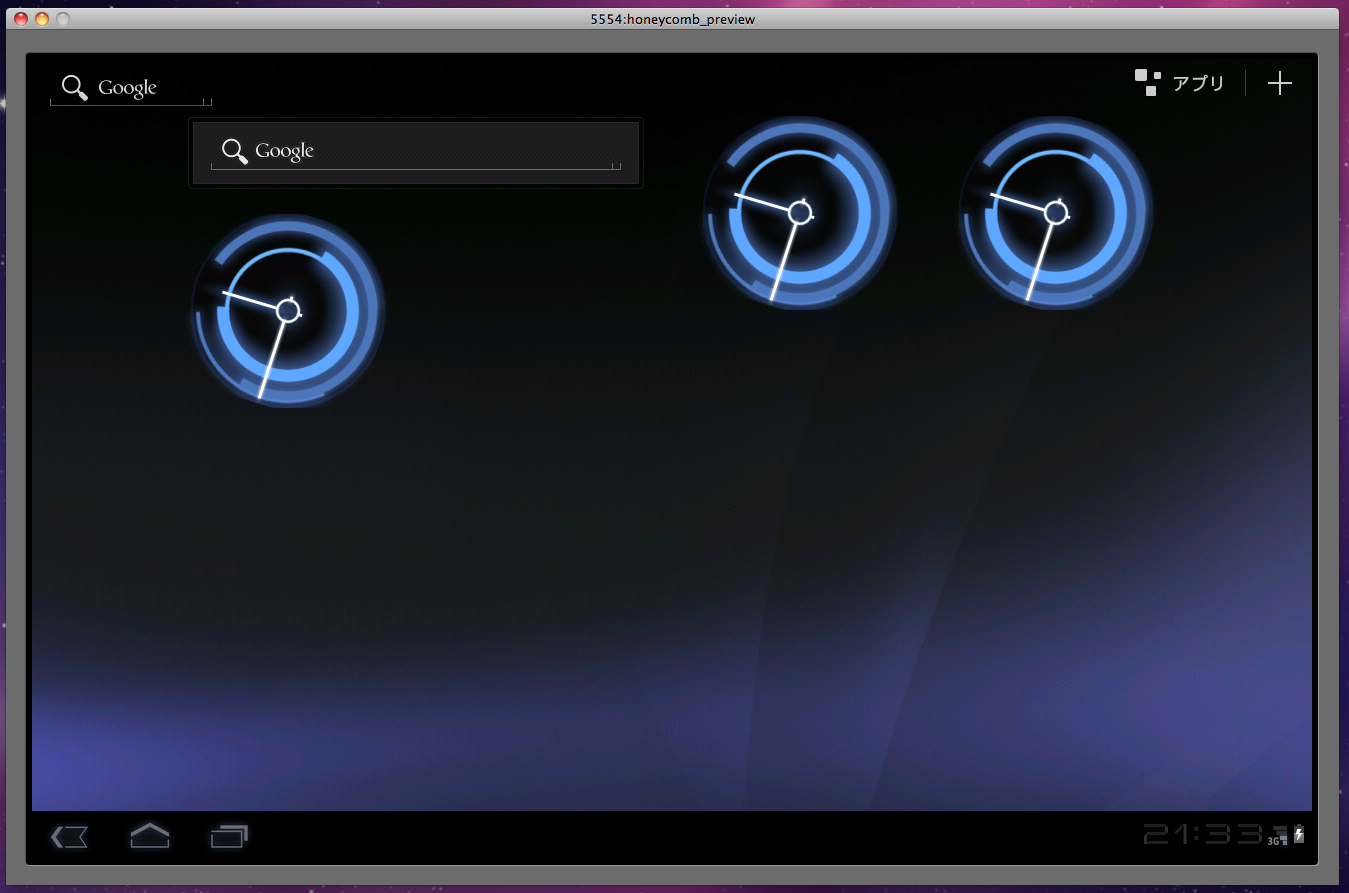Click the emulator window title bar
Viewport: 1349px width, 893px height.
(674, 18)
